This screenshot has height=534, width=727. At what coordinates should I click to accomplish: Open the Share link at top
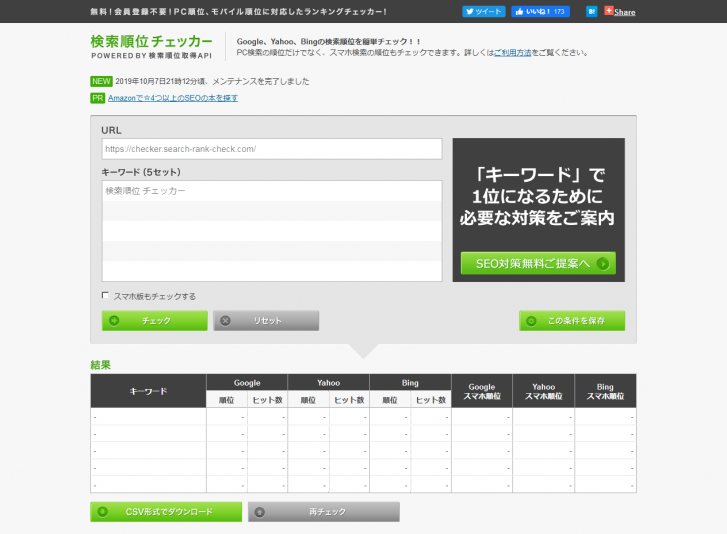625,13
